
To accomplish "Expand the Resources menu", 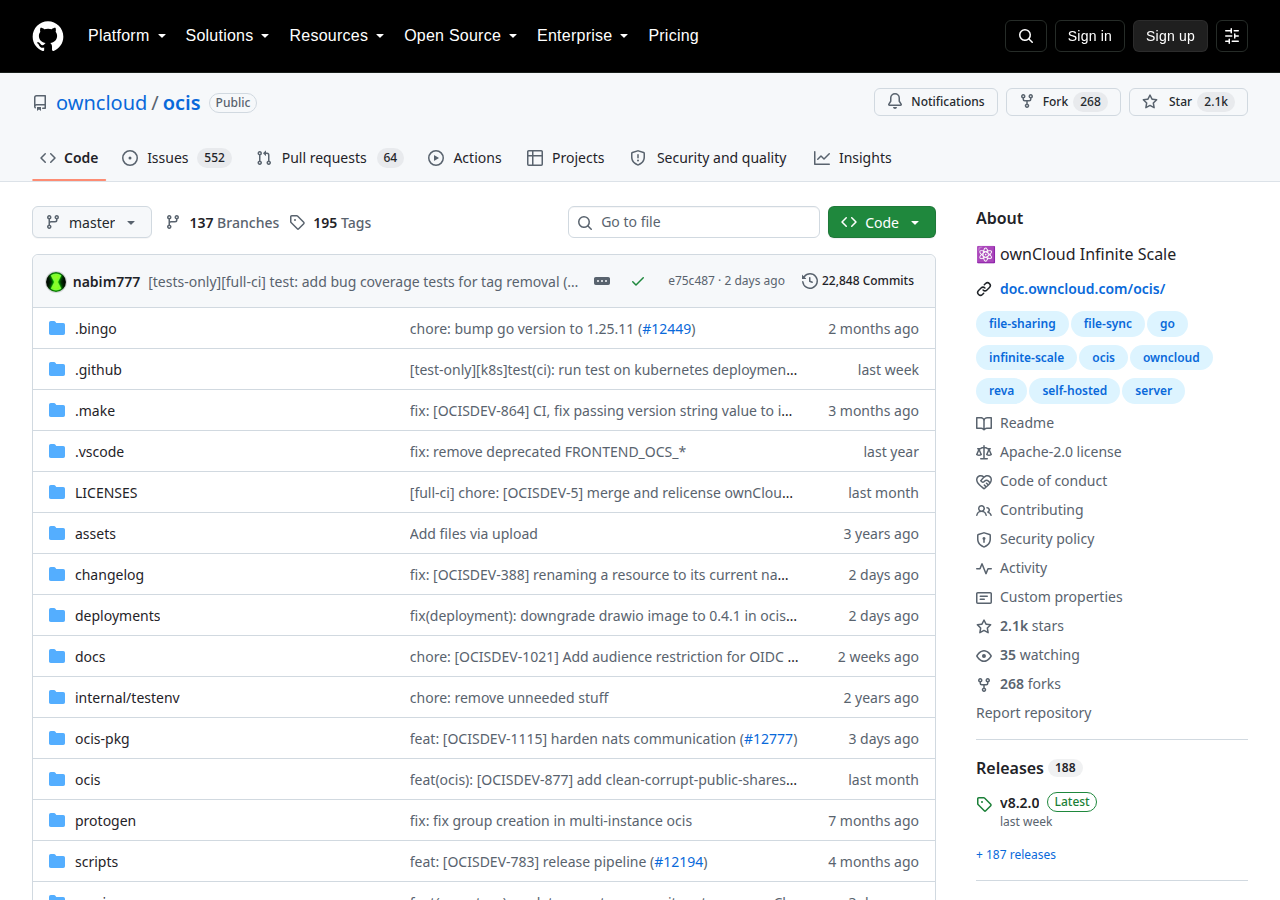I will tap(337, 36).
